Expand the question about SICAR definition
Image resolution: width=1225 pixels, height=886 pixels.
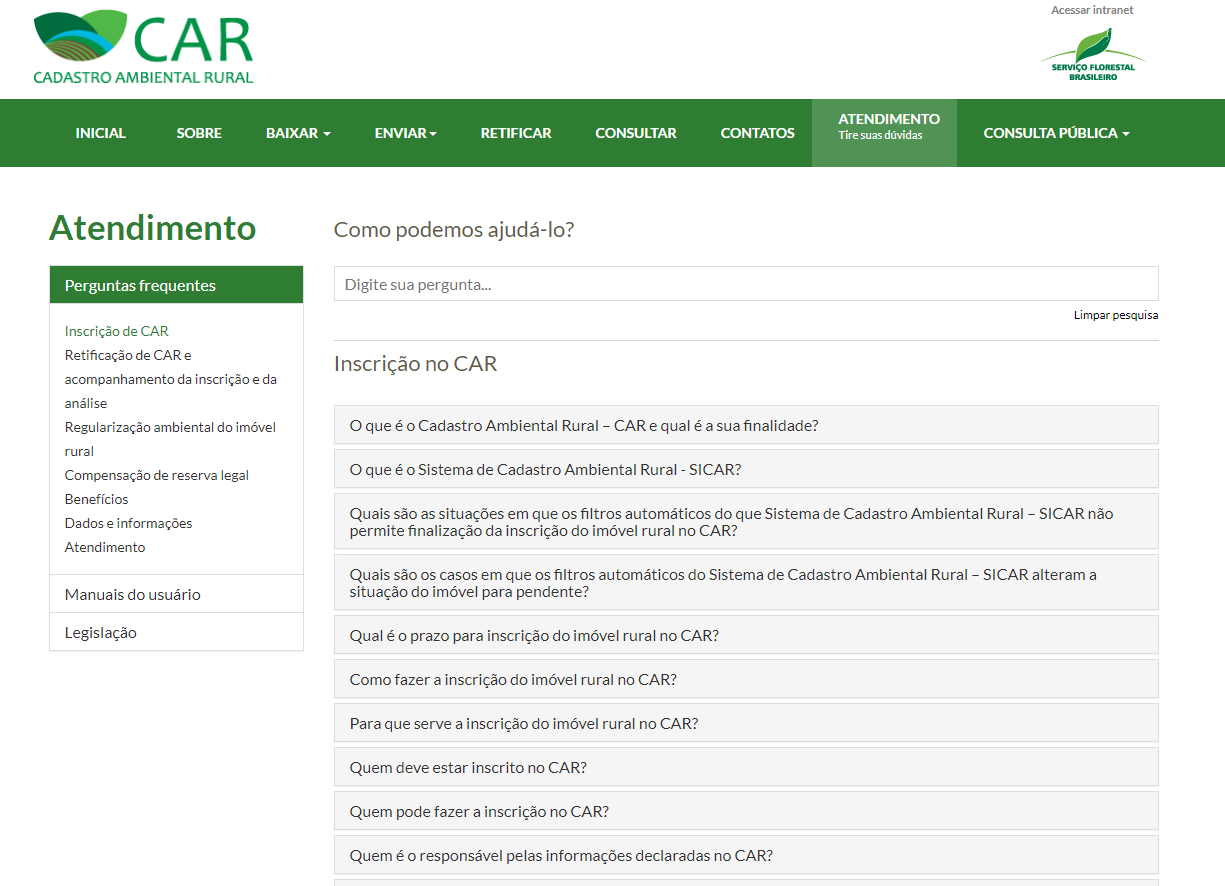point(745,468)
